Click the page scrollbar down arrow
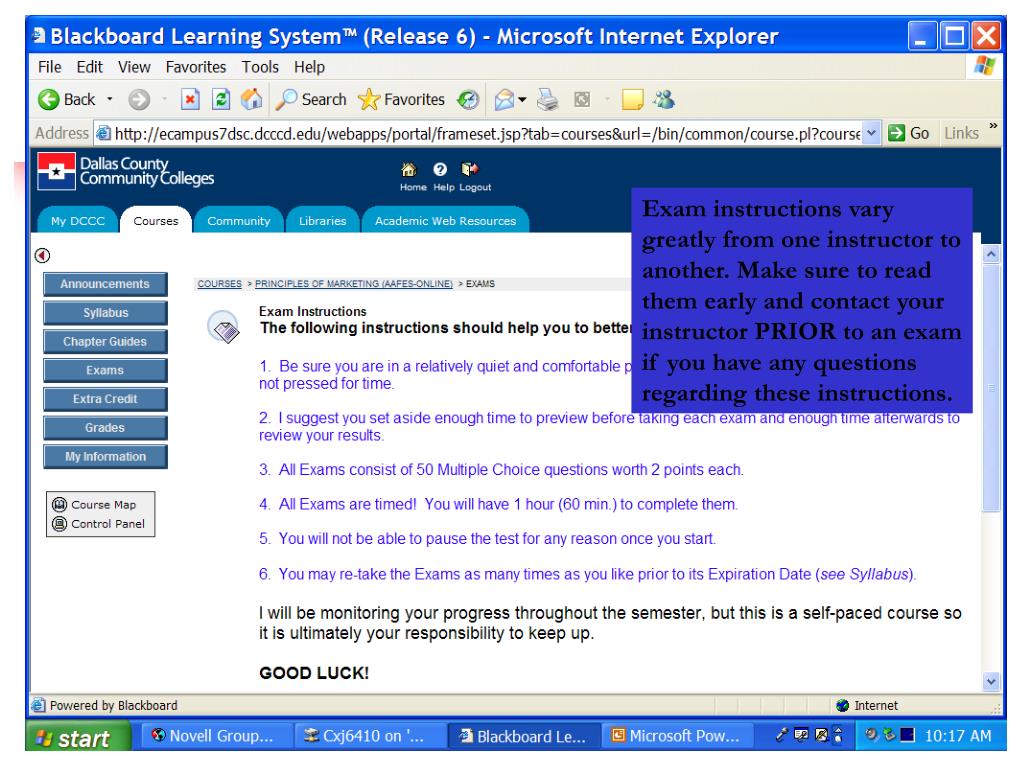Screen dimensions: 1024x768 (x=991, y=682)
